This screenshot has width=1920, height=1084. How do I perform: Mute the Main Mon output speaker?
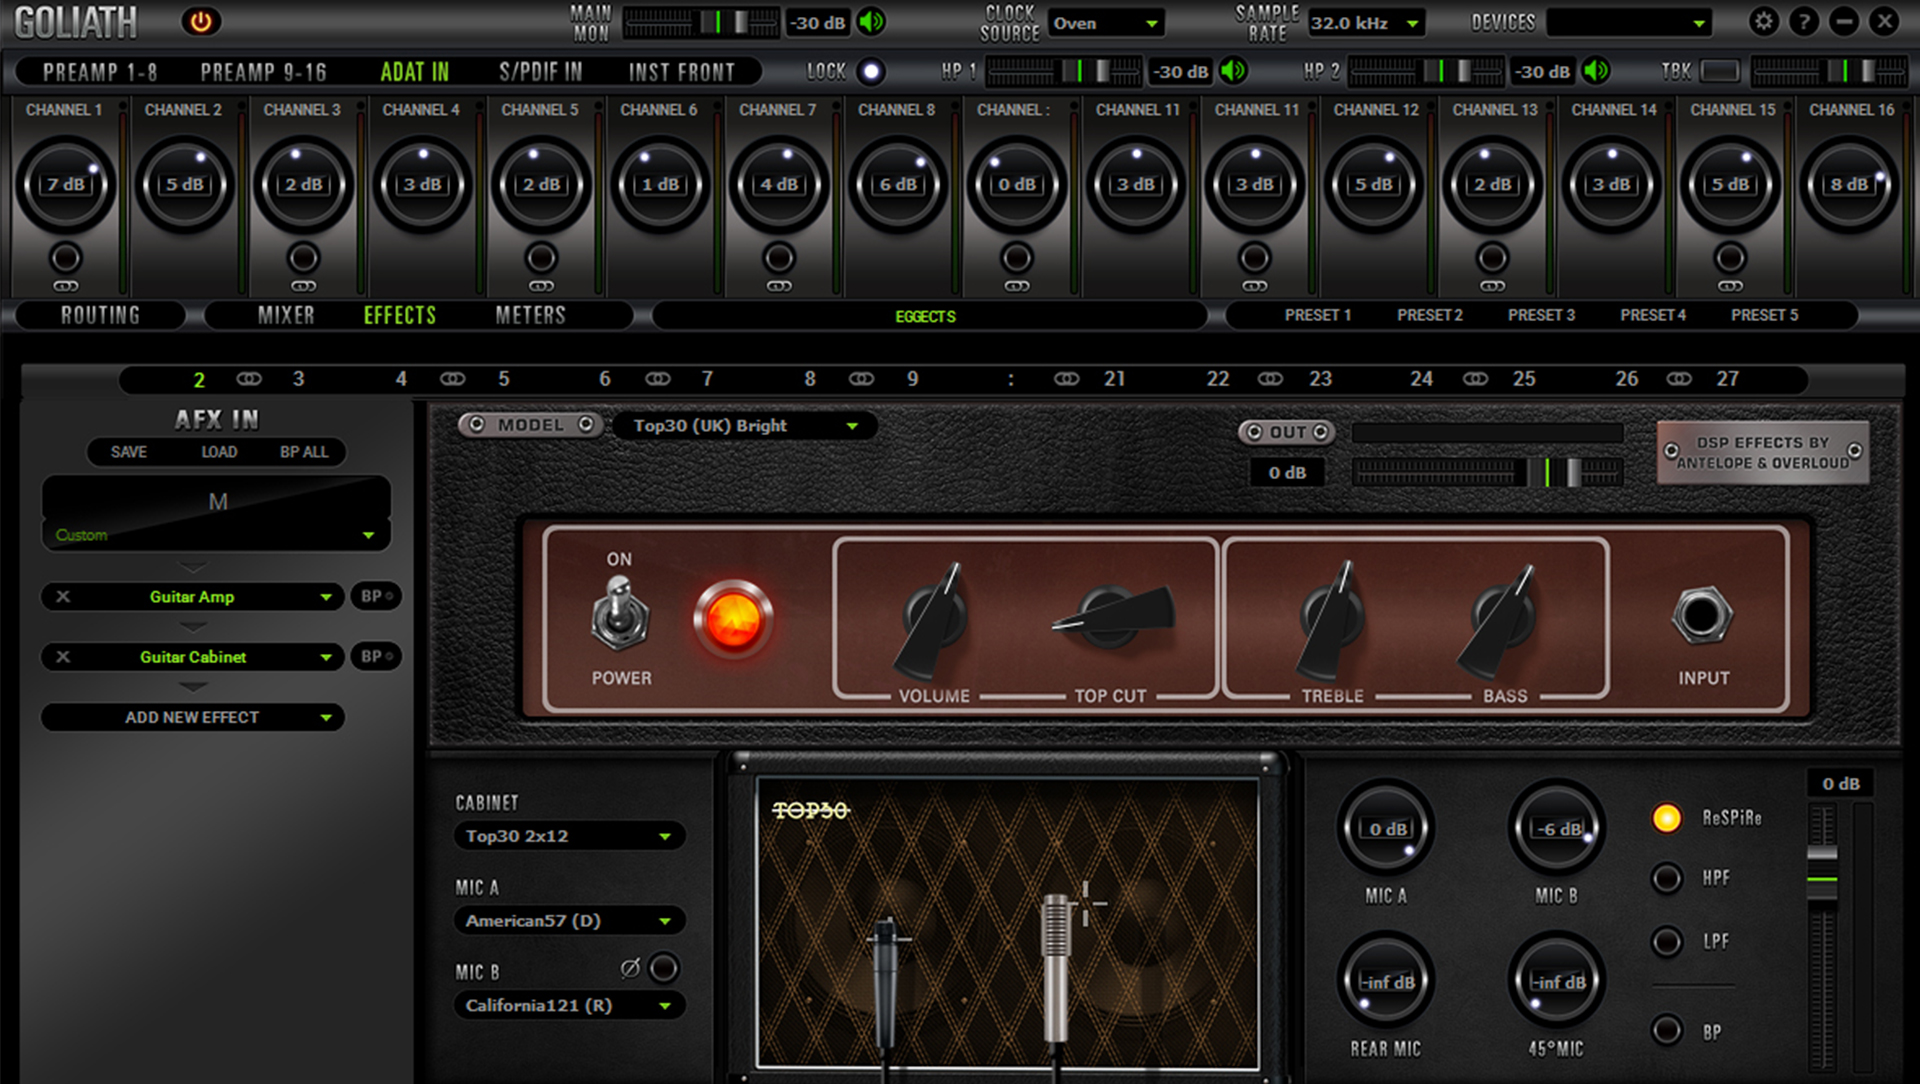tap(869, 22)
